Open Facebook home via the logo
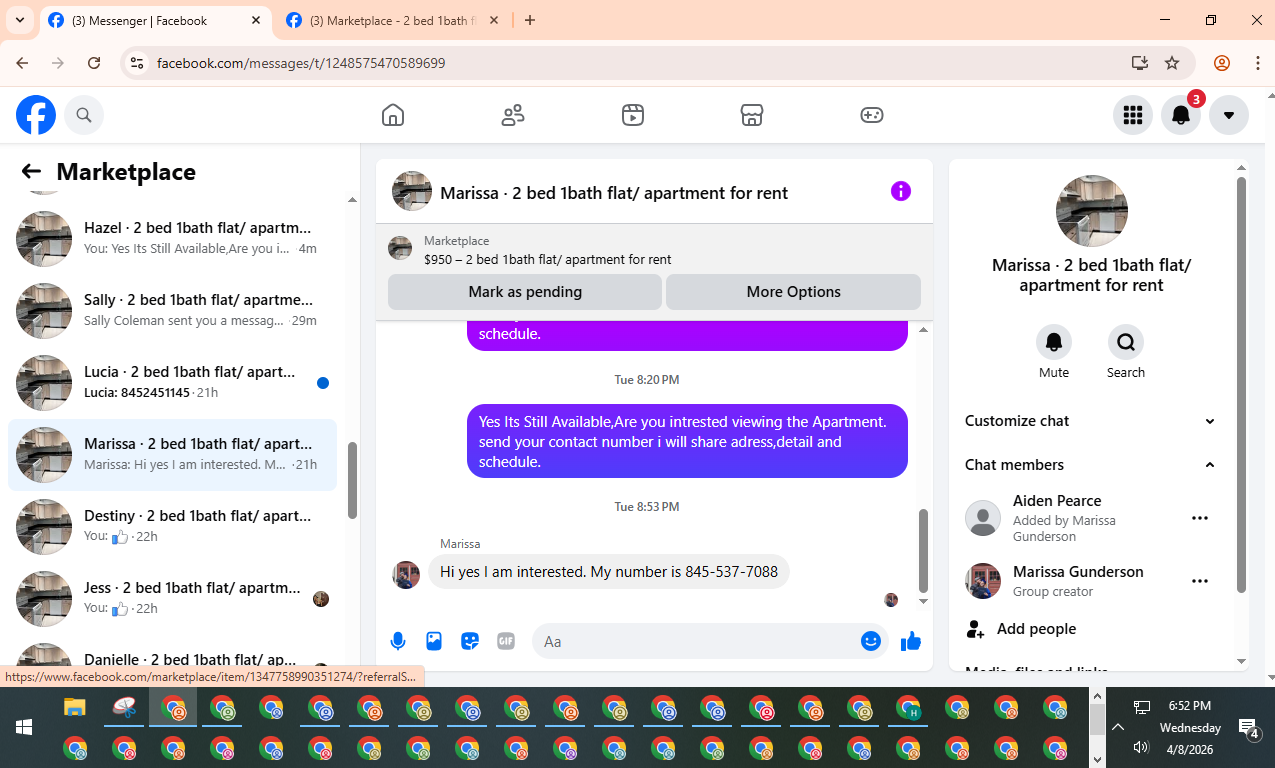 pos(36,115)
